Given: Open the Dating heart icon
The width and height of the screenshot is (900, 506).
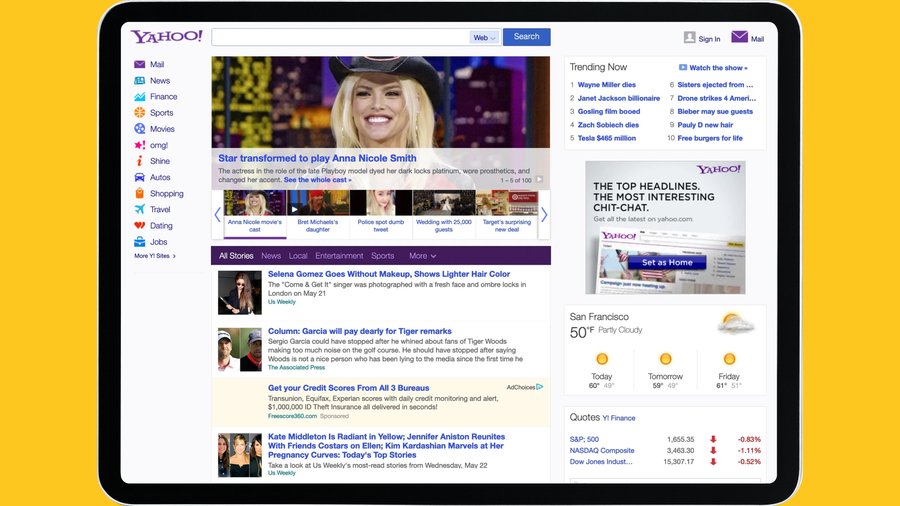Looking at the screenshot, I should click(139, 226).
